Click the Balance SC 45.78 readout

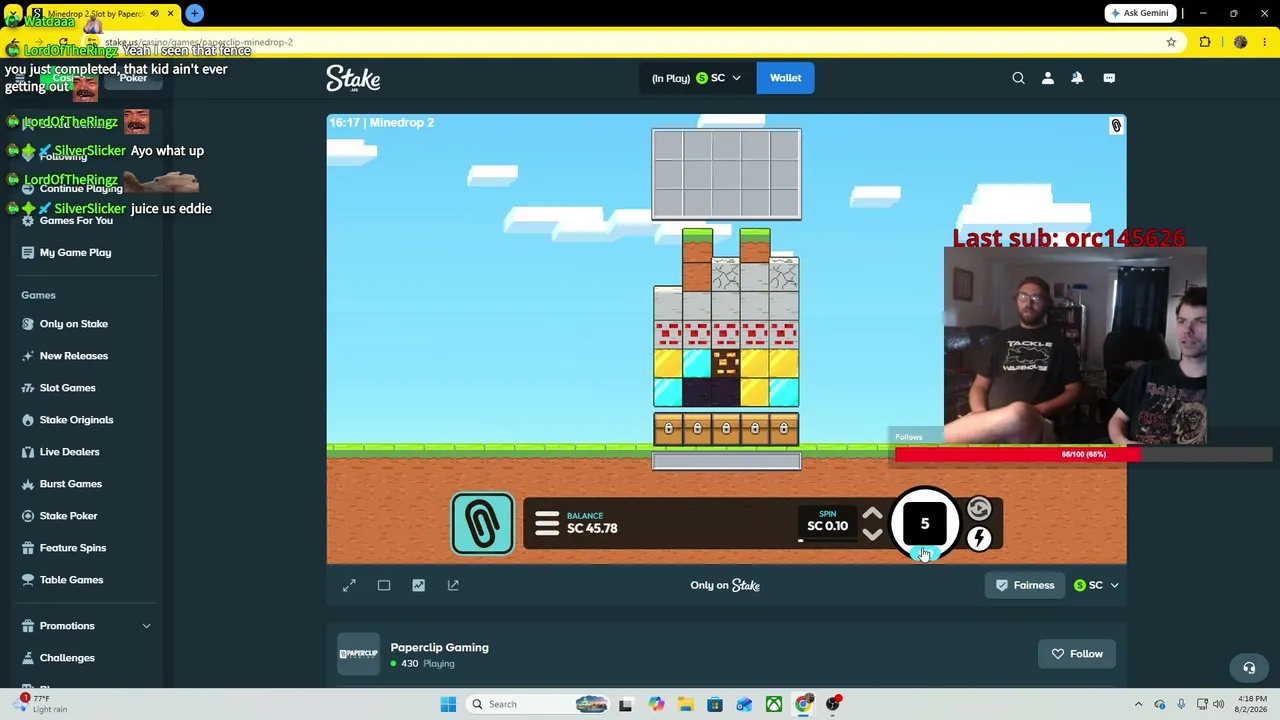[592, 523]
